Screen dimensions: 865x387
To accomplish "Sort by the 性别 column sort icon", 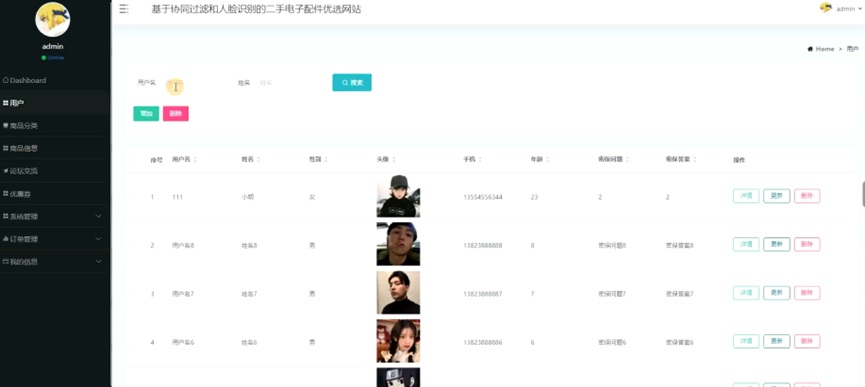I will pos(326,160).
